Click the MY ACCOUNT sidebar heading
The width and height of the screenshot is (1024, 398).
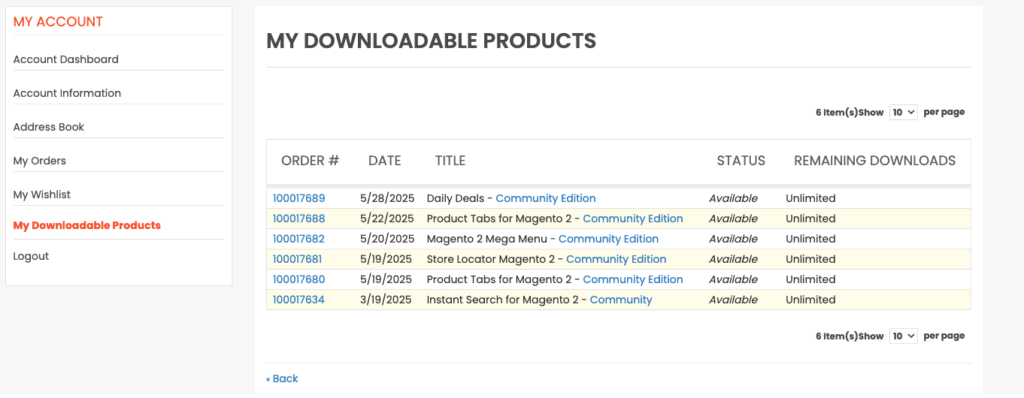(x=58, y=22)
